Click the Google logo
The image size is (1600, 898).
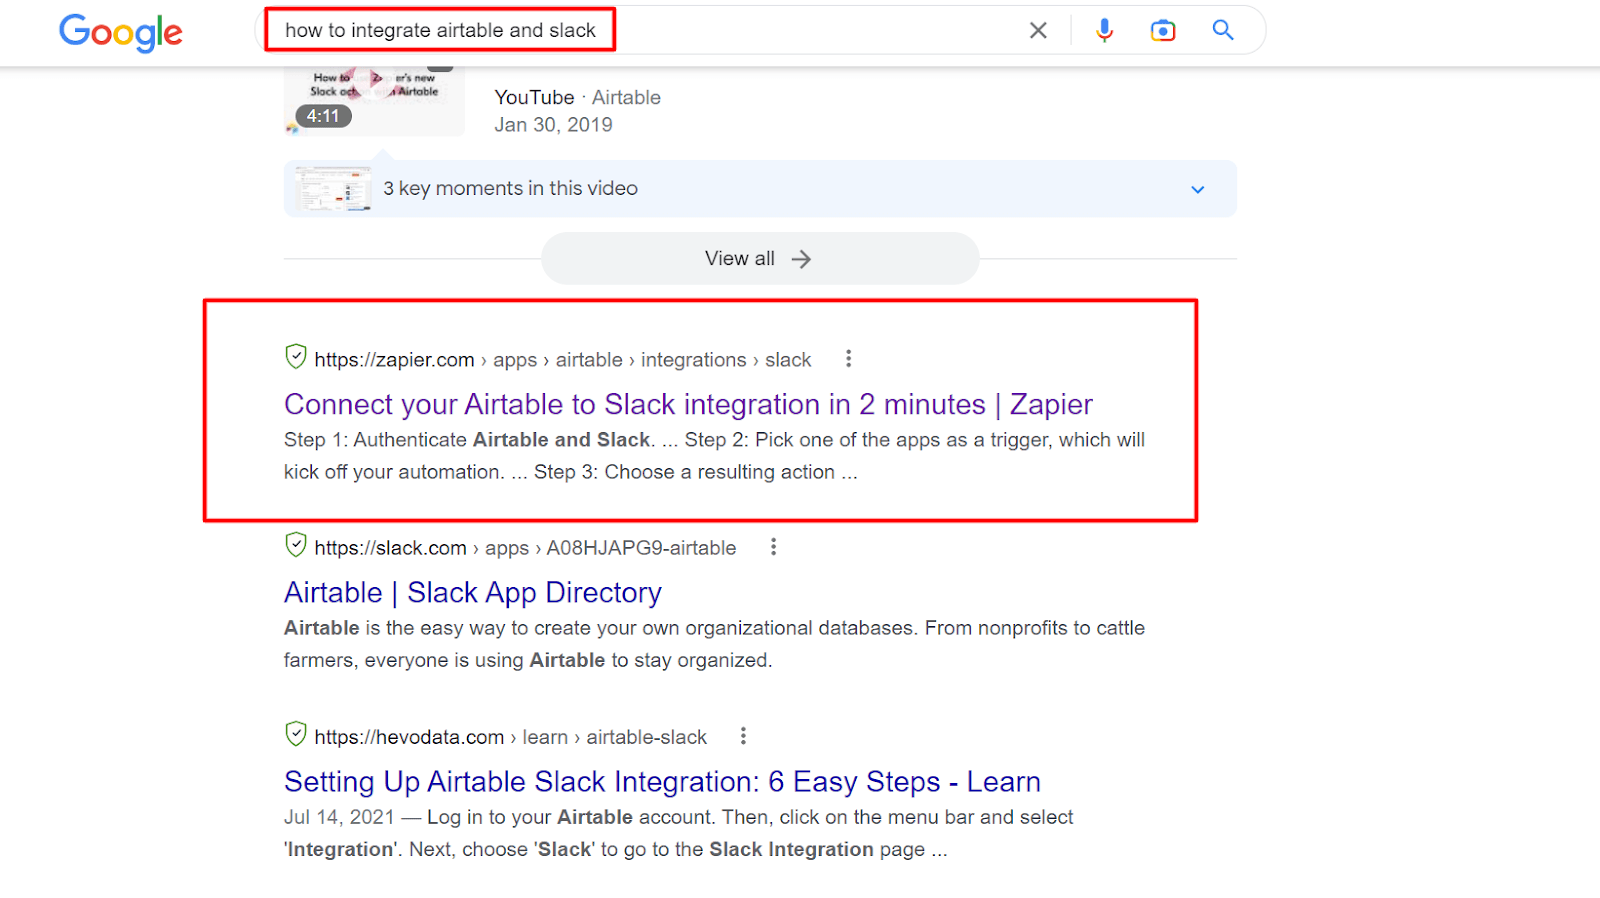(x=121, y=32)
